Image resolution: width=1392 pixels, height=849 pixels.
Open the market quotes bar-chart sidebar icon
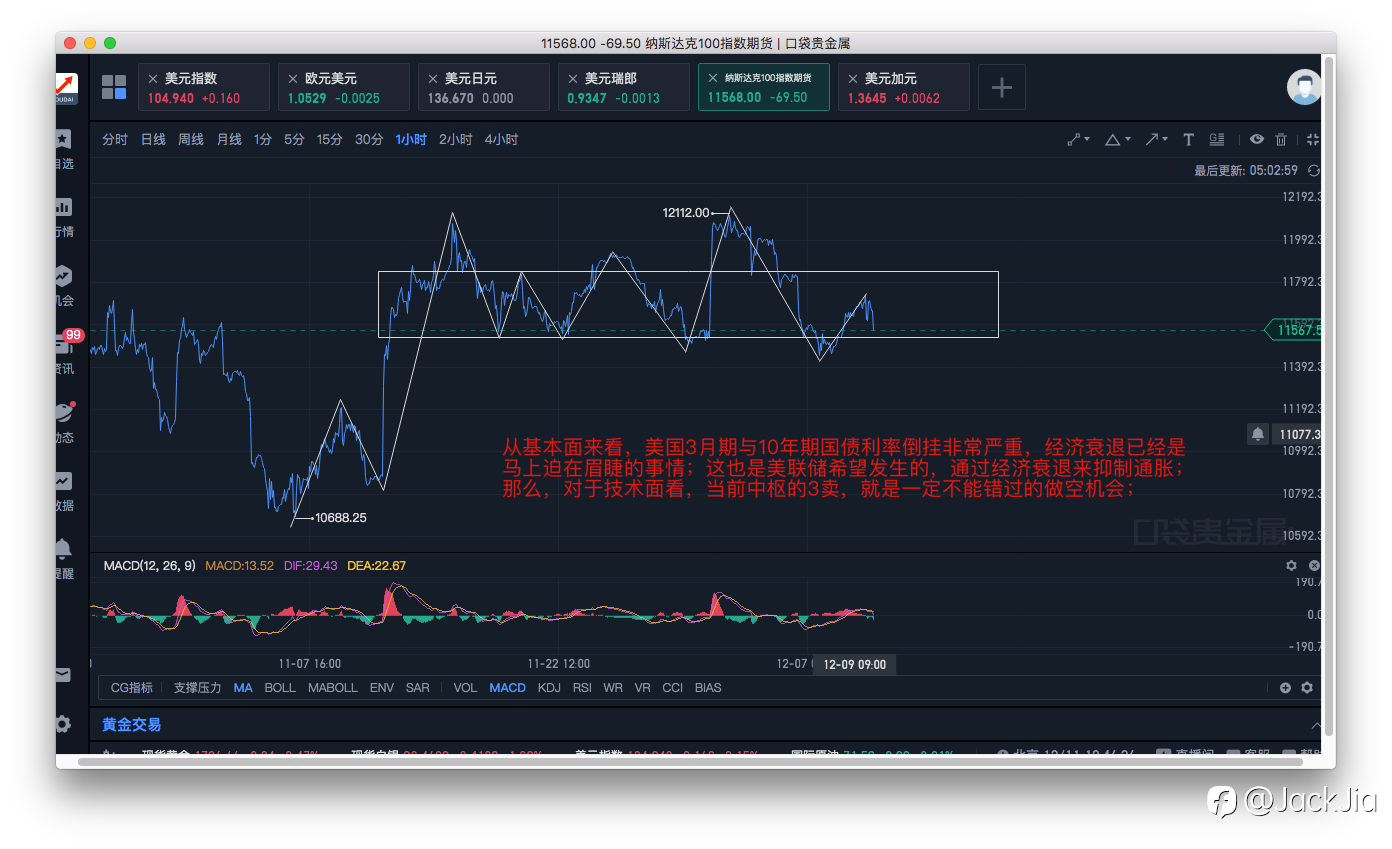pyautogui.click(x=64, y=207)
